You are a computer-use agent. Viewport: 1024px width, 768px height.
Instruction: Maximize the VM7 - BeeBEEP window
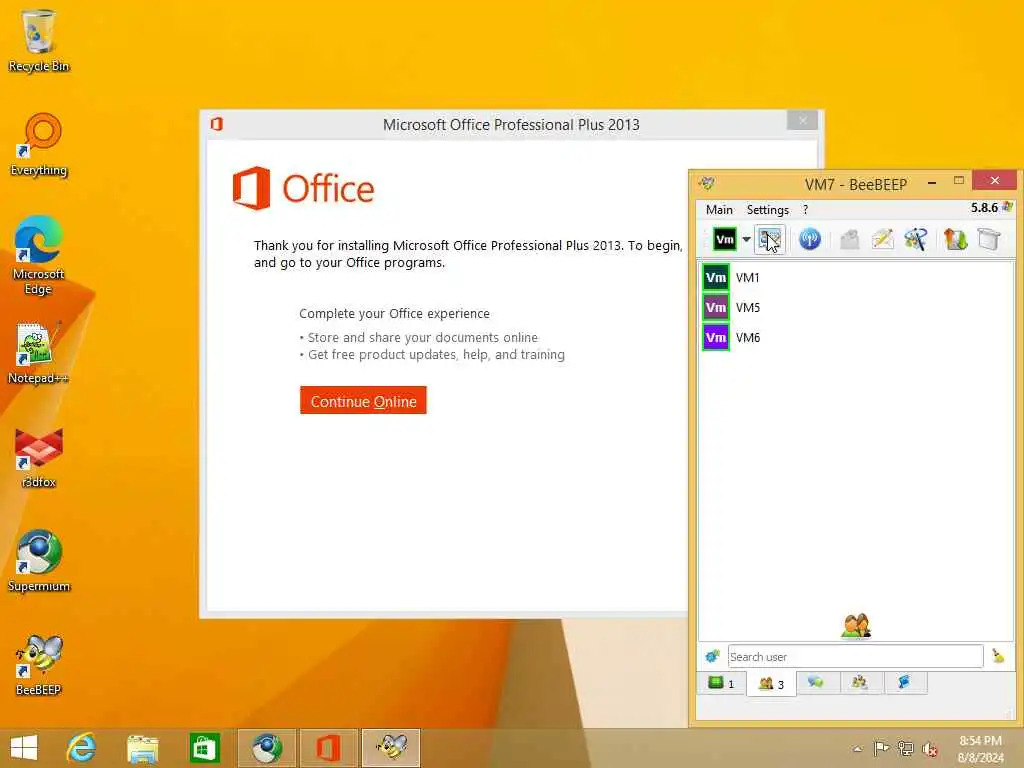[959, 181]
